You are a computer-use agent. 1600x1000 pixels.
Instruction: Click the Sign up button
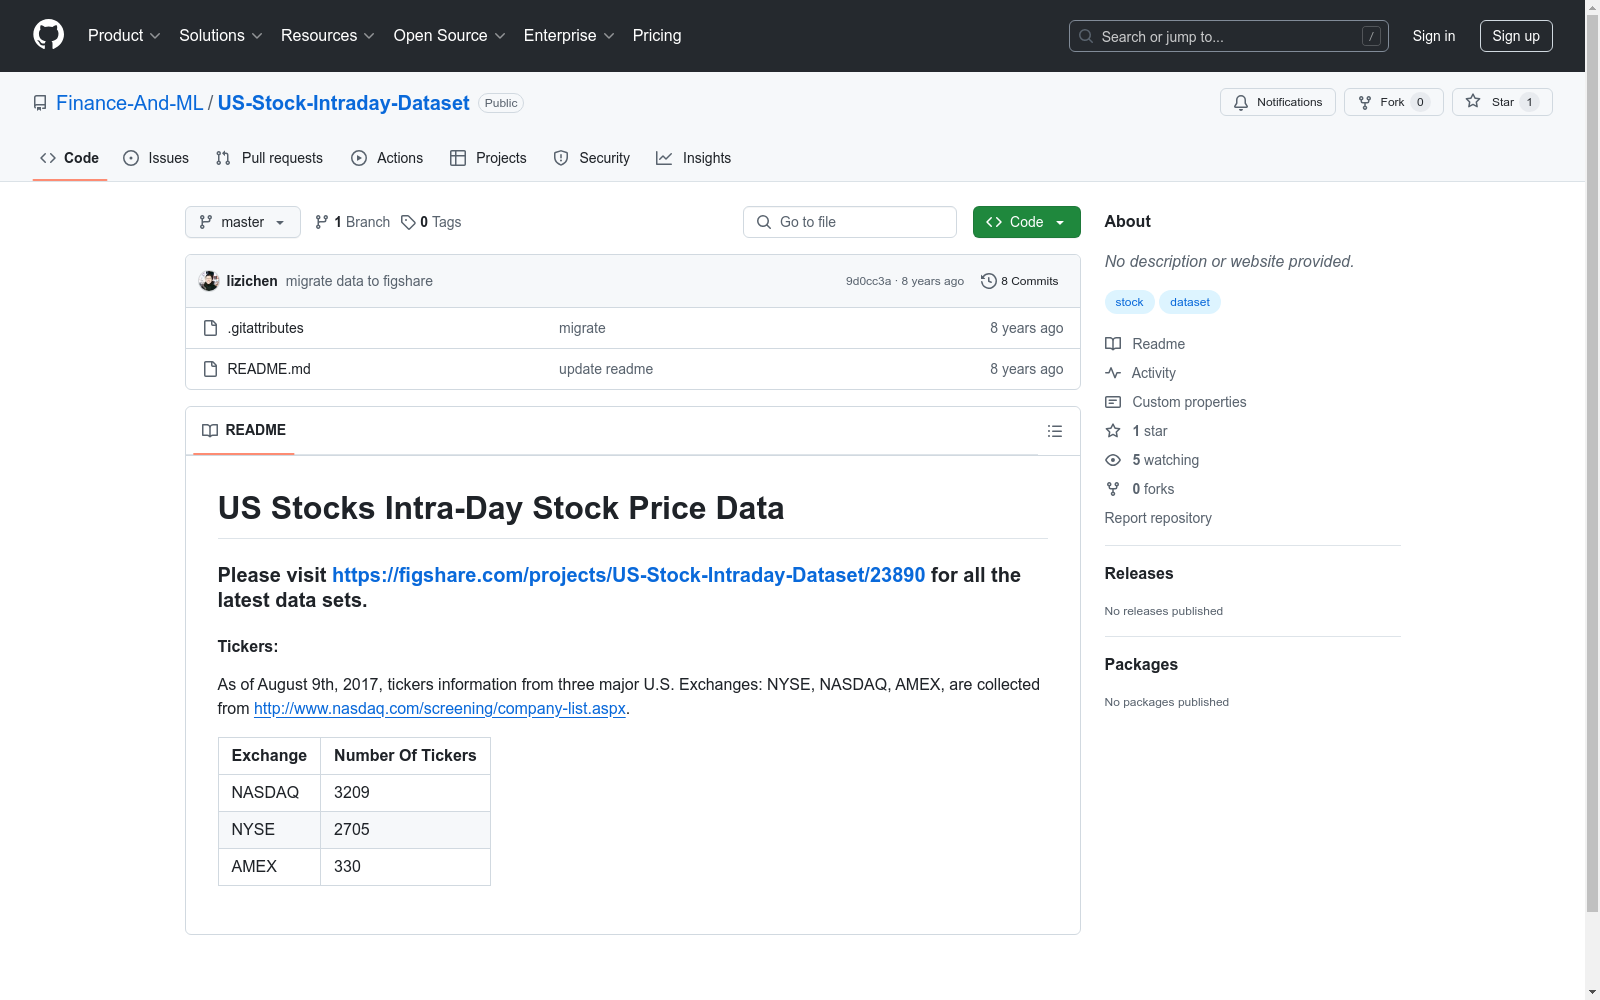1516,36
